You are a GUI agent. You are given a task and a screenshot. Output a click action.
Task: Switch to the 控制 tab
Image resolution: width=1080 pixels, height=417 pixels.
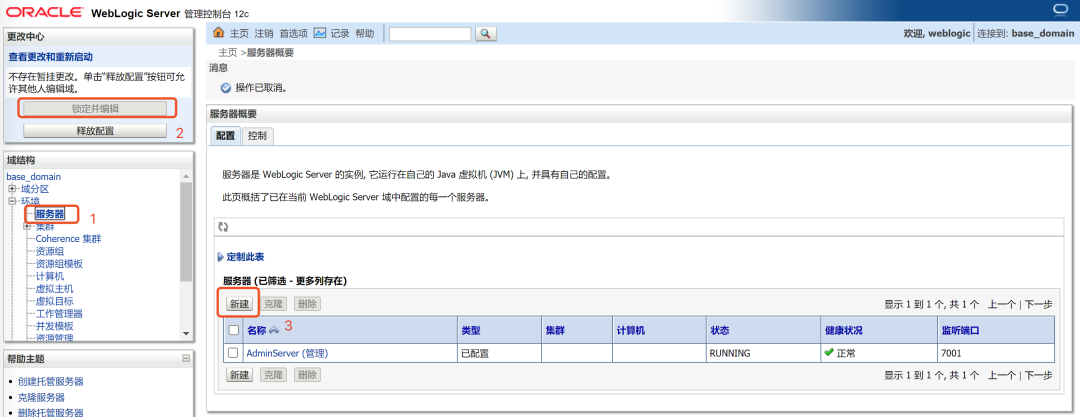258,136
